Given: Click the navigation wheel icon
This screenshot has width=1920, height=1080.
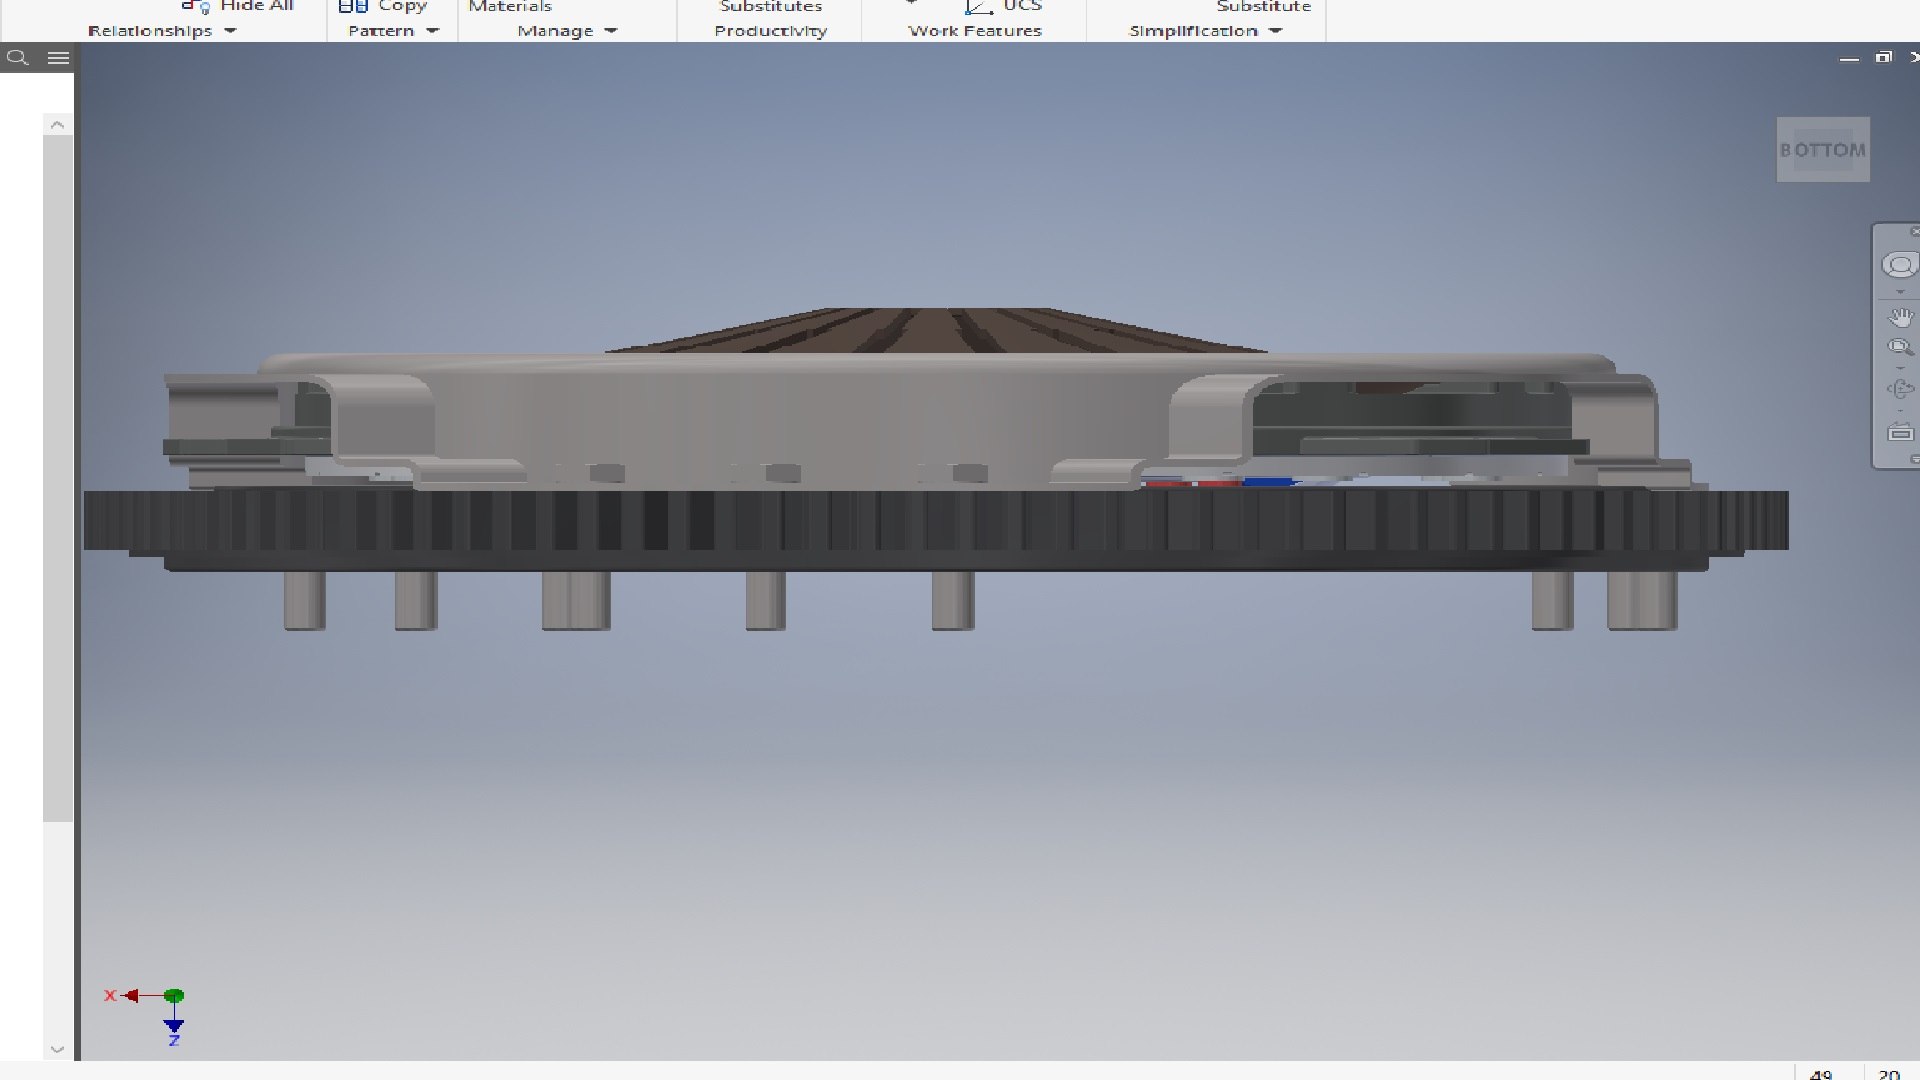Looking at the screenshot, I should coord(1899,265).
